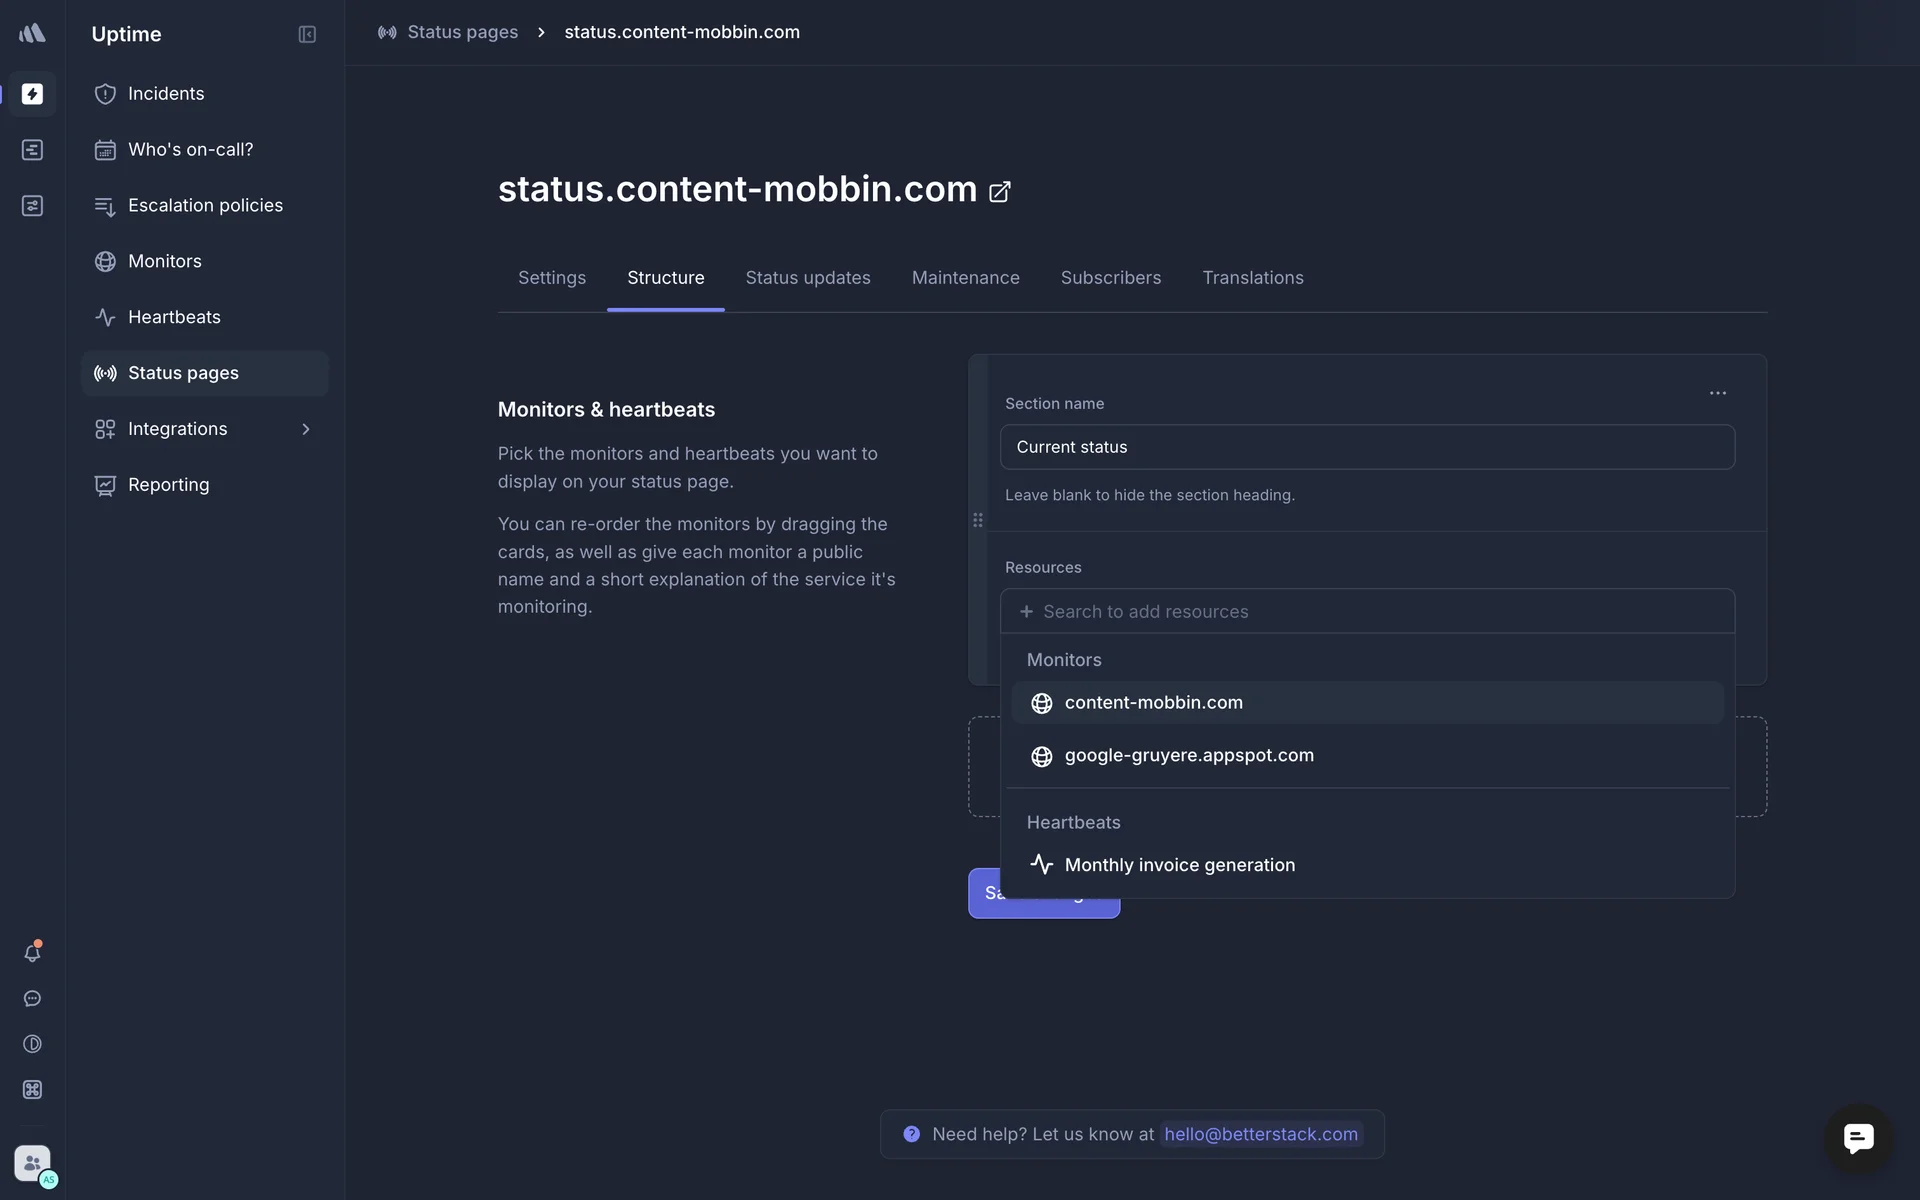Viewport: 1920px width, 1200px height.
Task: Open external link icon beside page title
Action: tap(999, 192)
